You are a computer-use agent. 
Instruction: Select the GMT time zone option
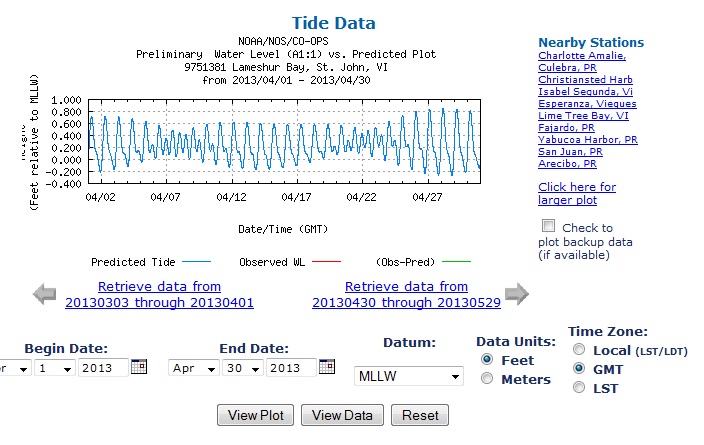tap(578, 369)
